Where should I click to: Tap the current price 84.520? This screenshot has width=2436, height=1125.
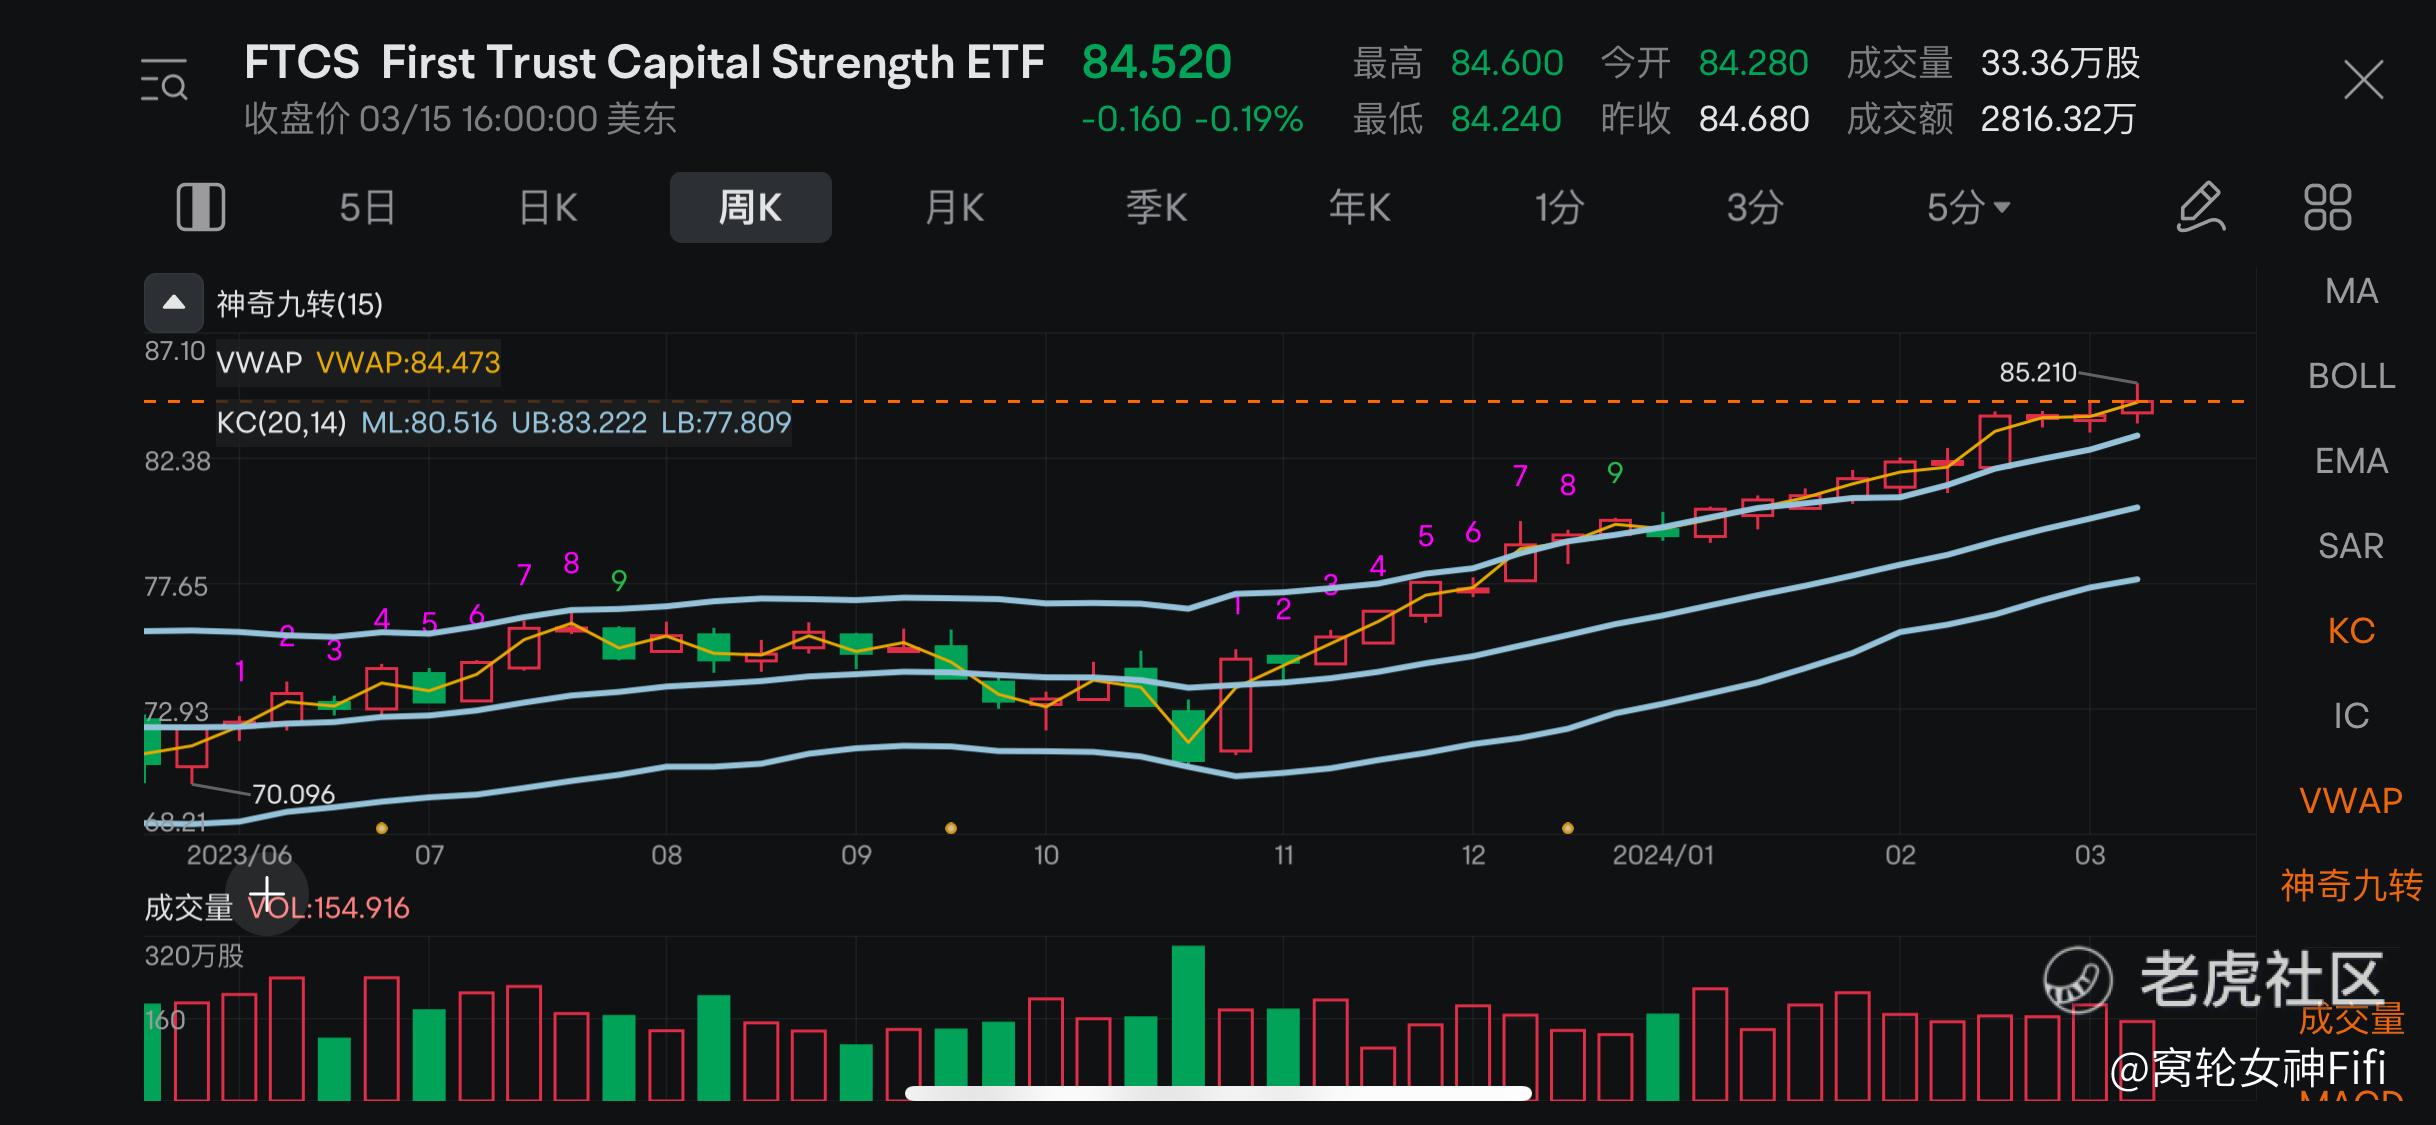pyautogui.click(x=1157, y=62)
